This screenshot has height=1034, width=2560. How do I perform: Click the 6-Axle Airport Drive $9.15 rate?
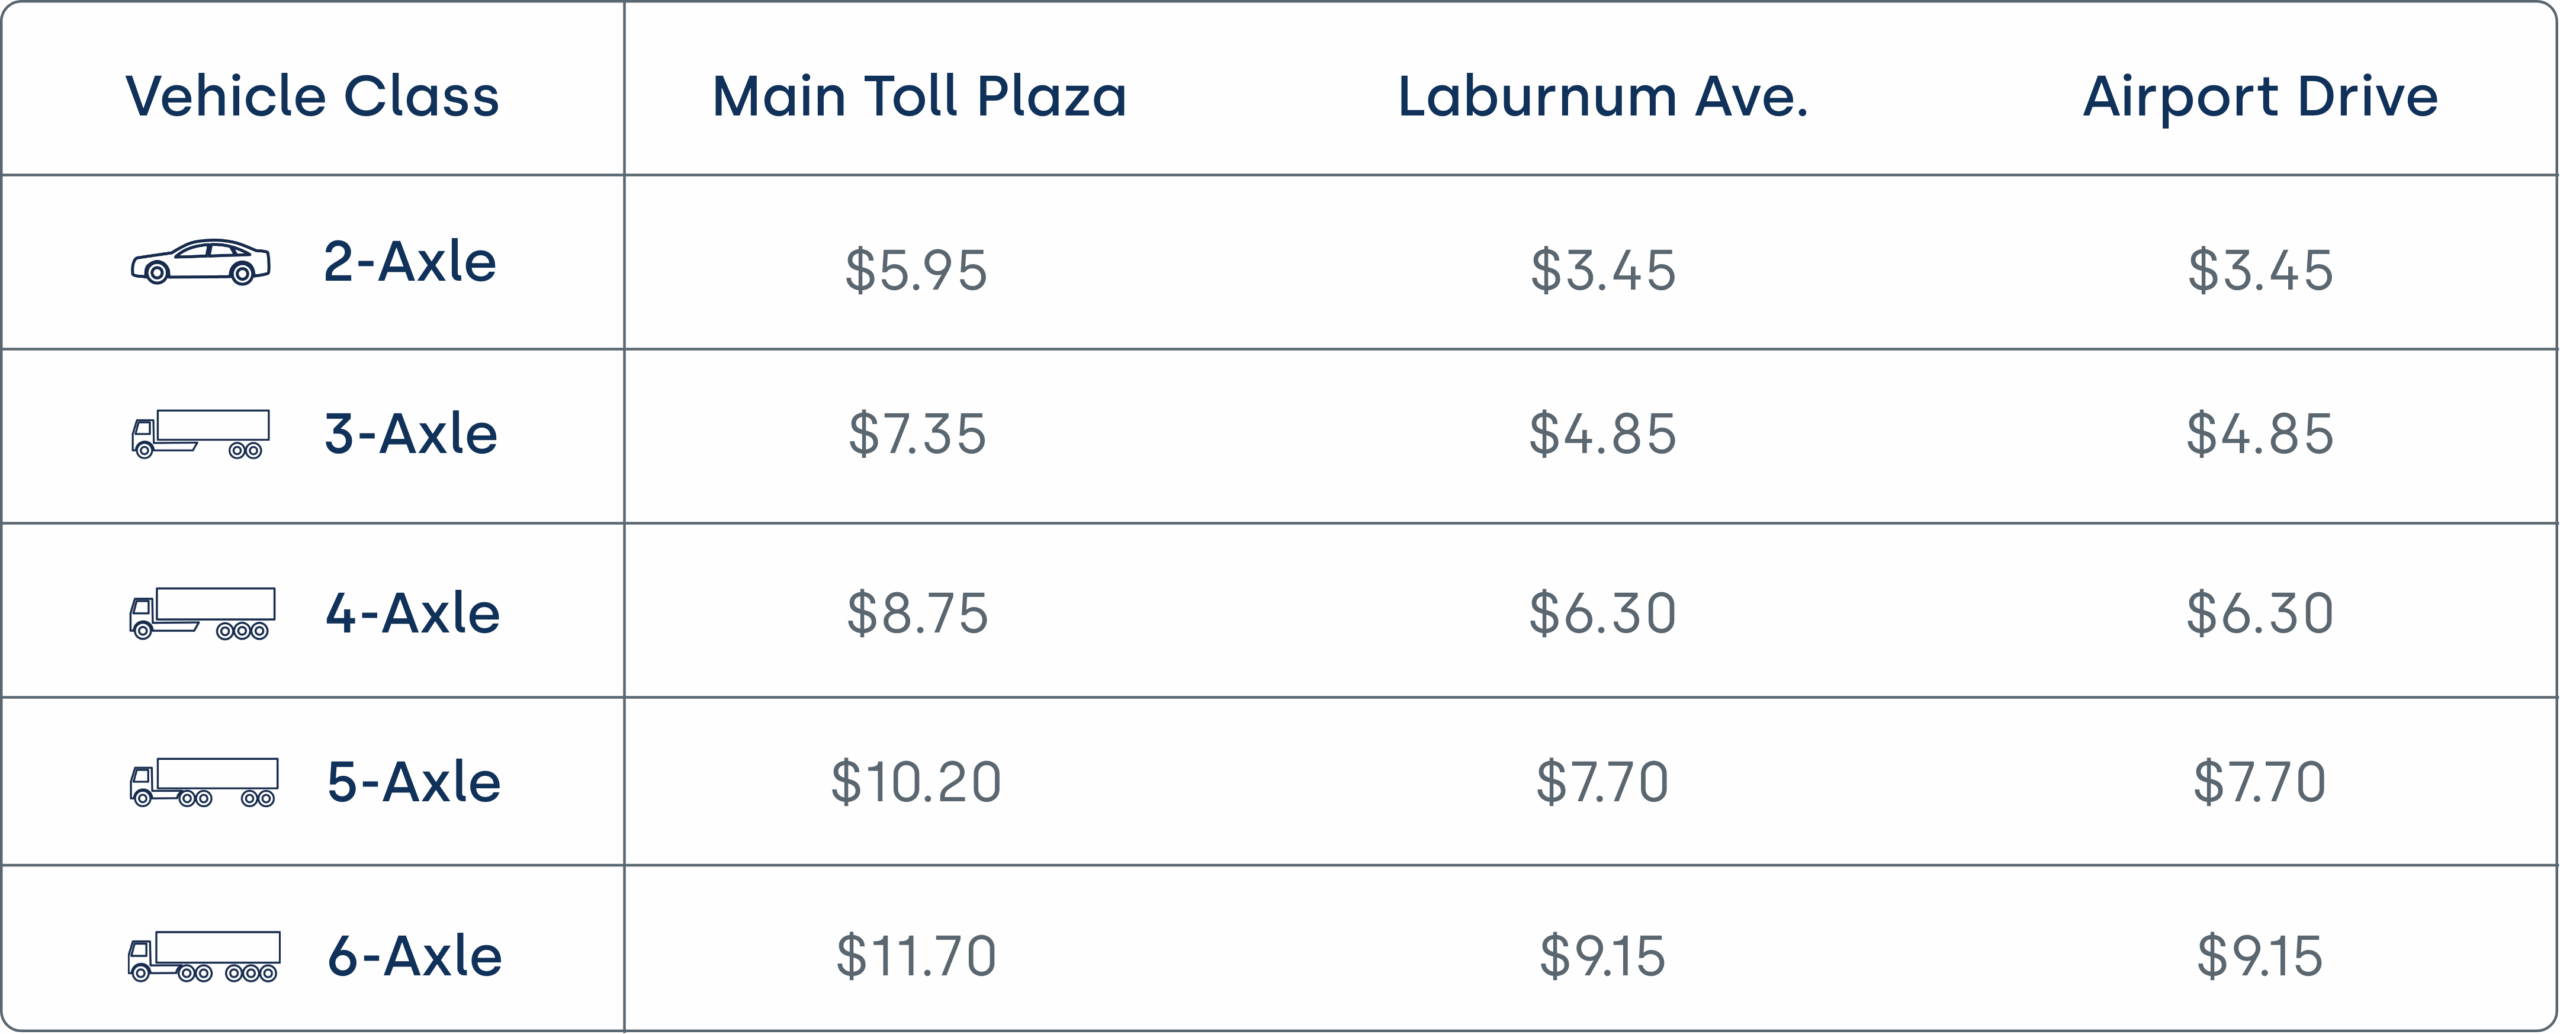point(2259,956)
